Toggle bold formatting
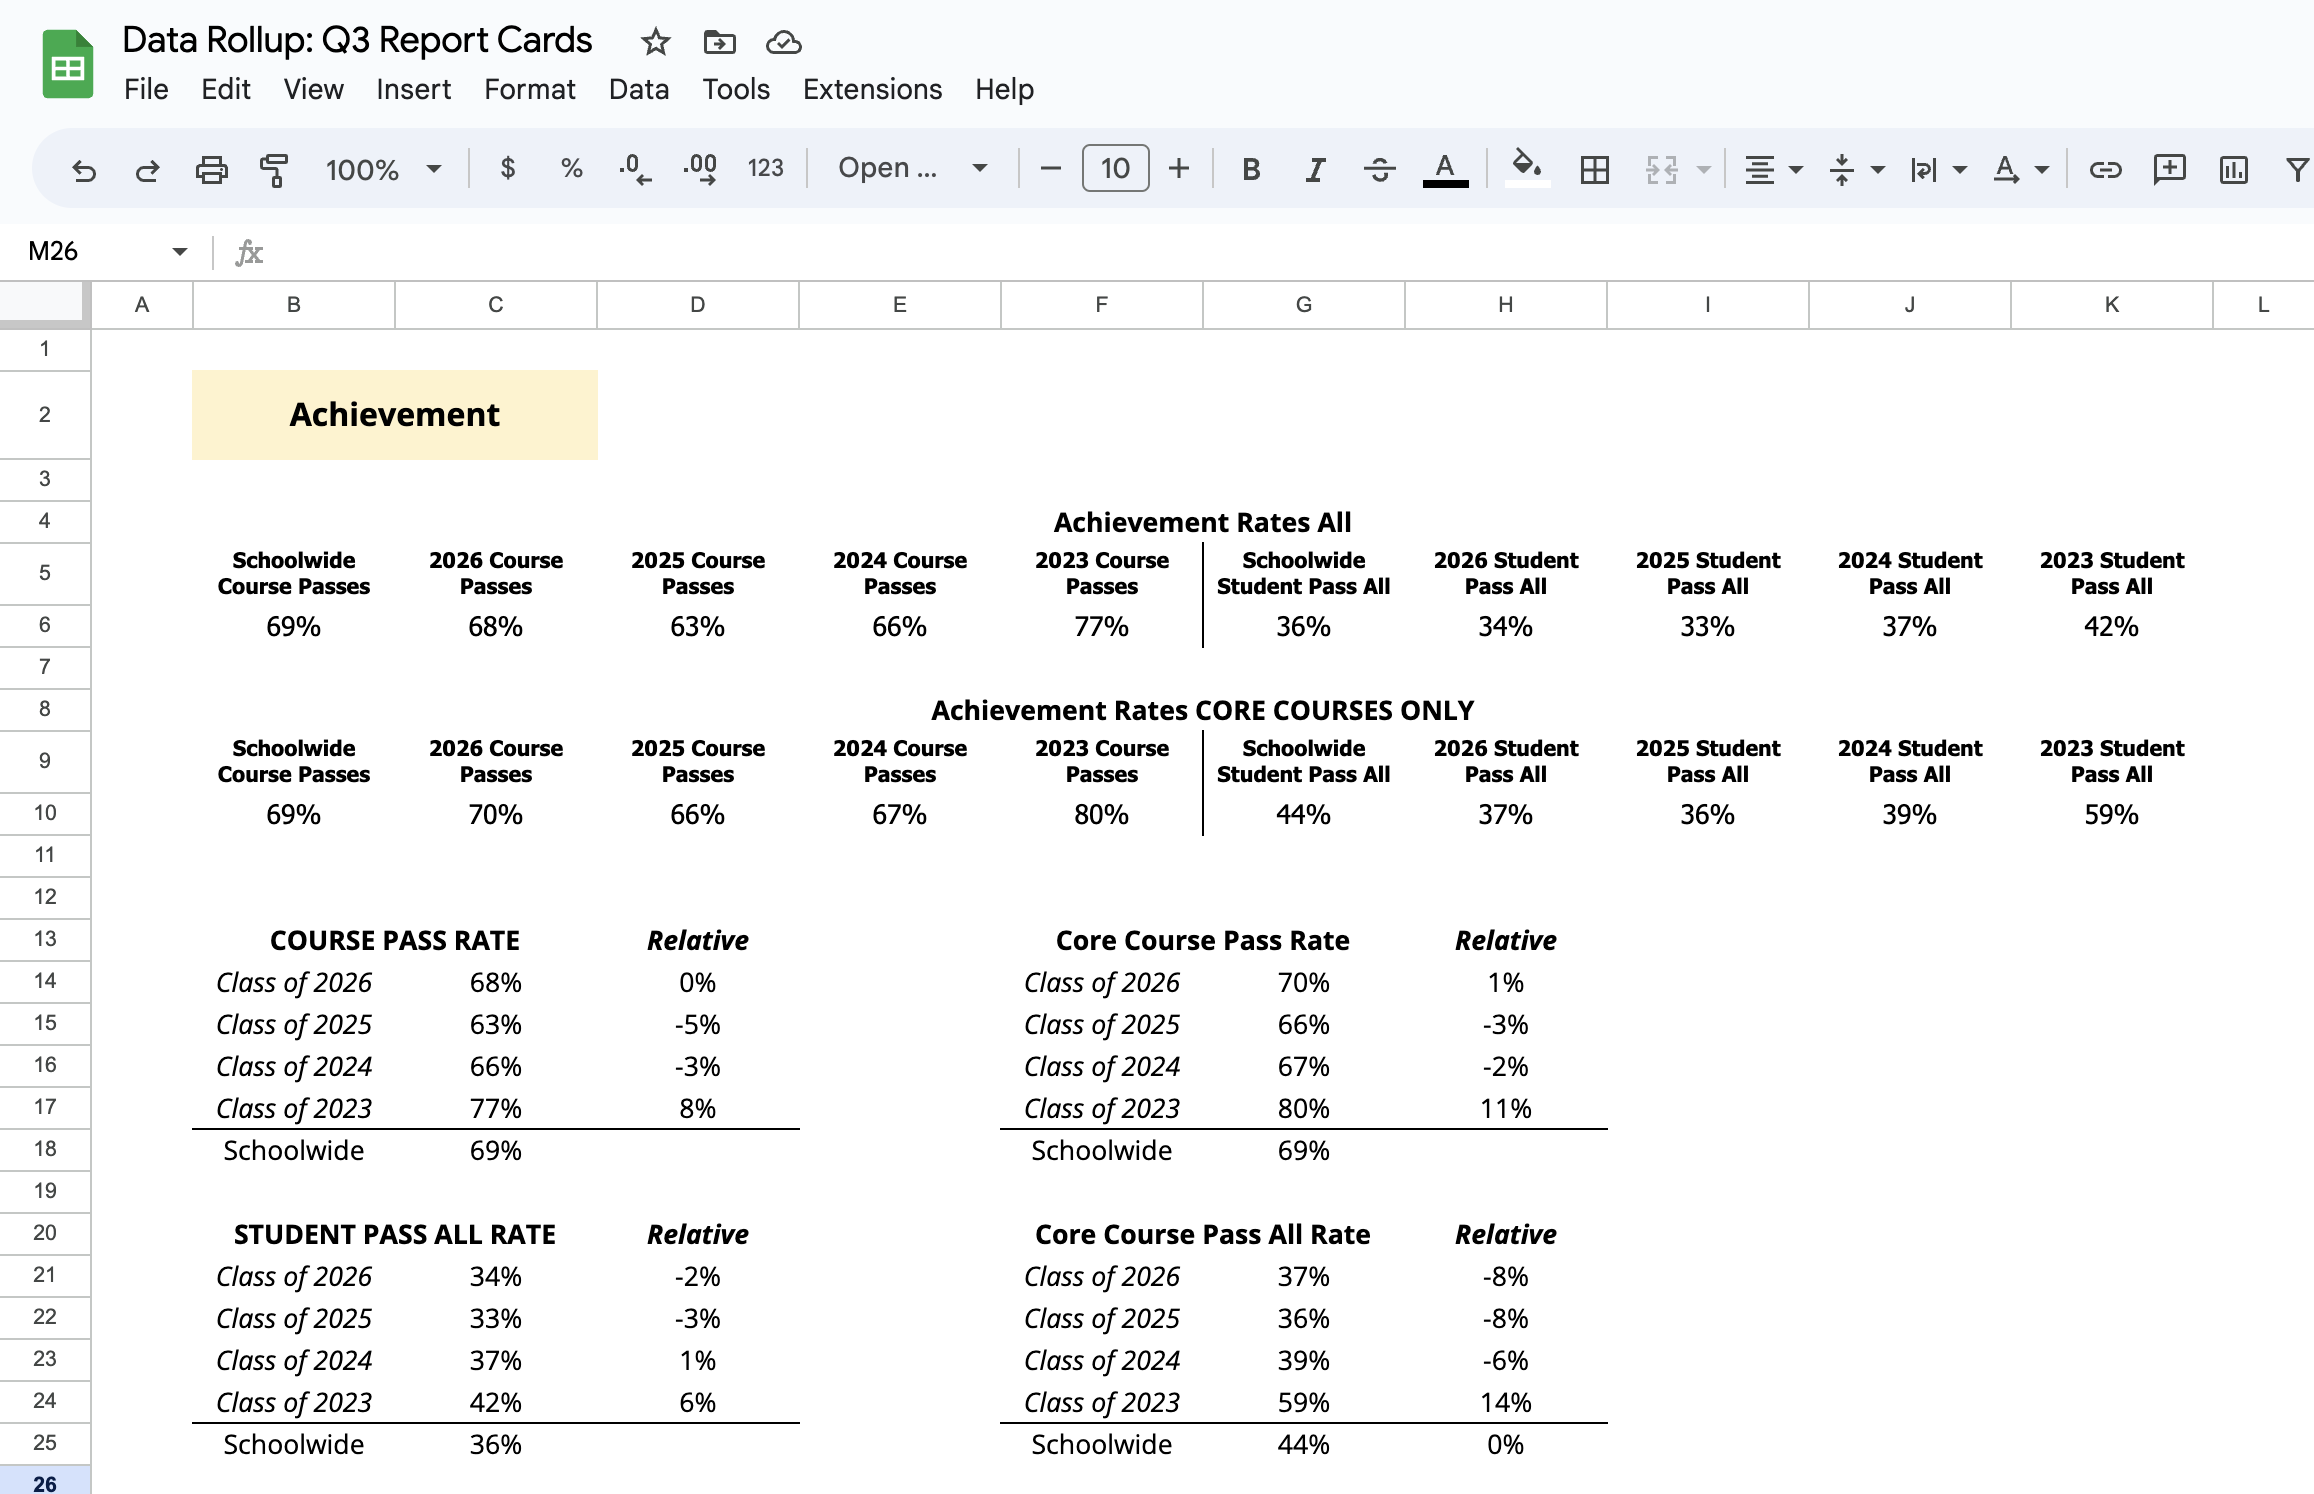This screenshot has height=1494, width=2314. point(1250,170)
